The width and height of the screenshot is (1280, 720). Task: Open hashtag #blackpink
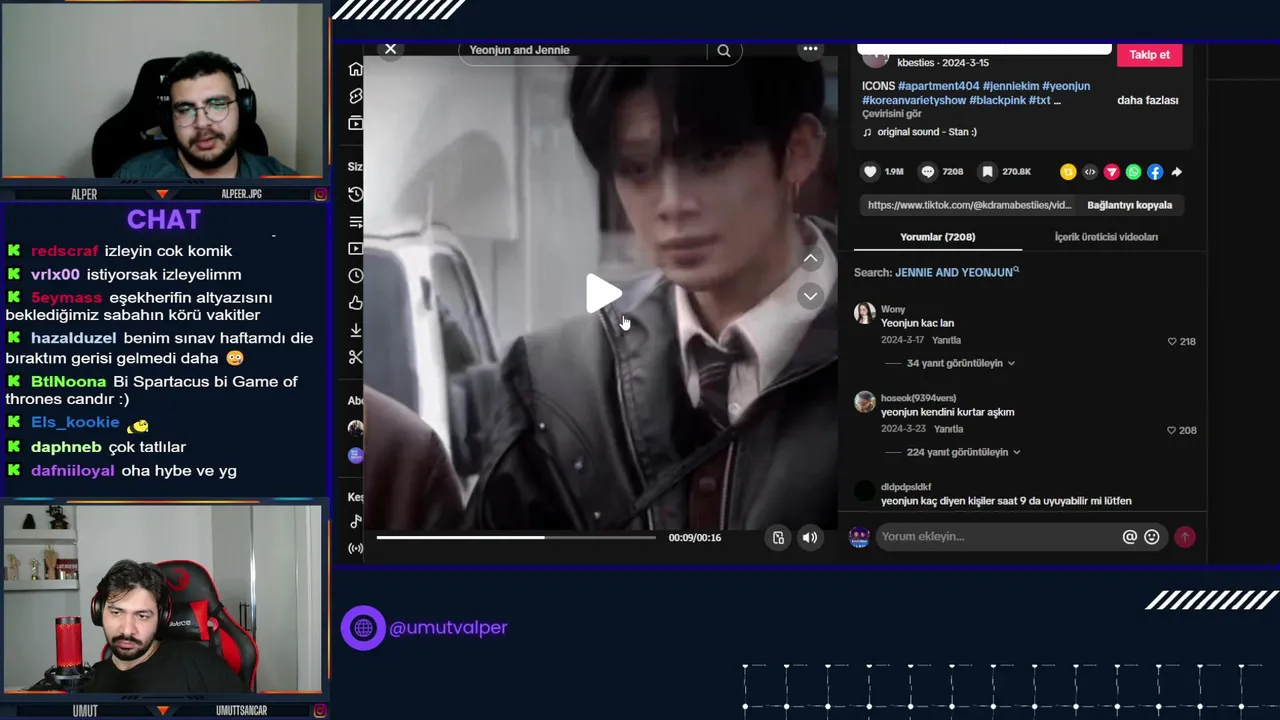click(997, 100)
